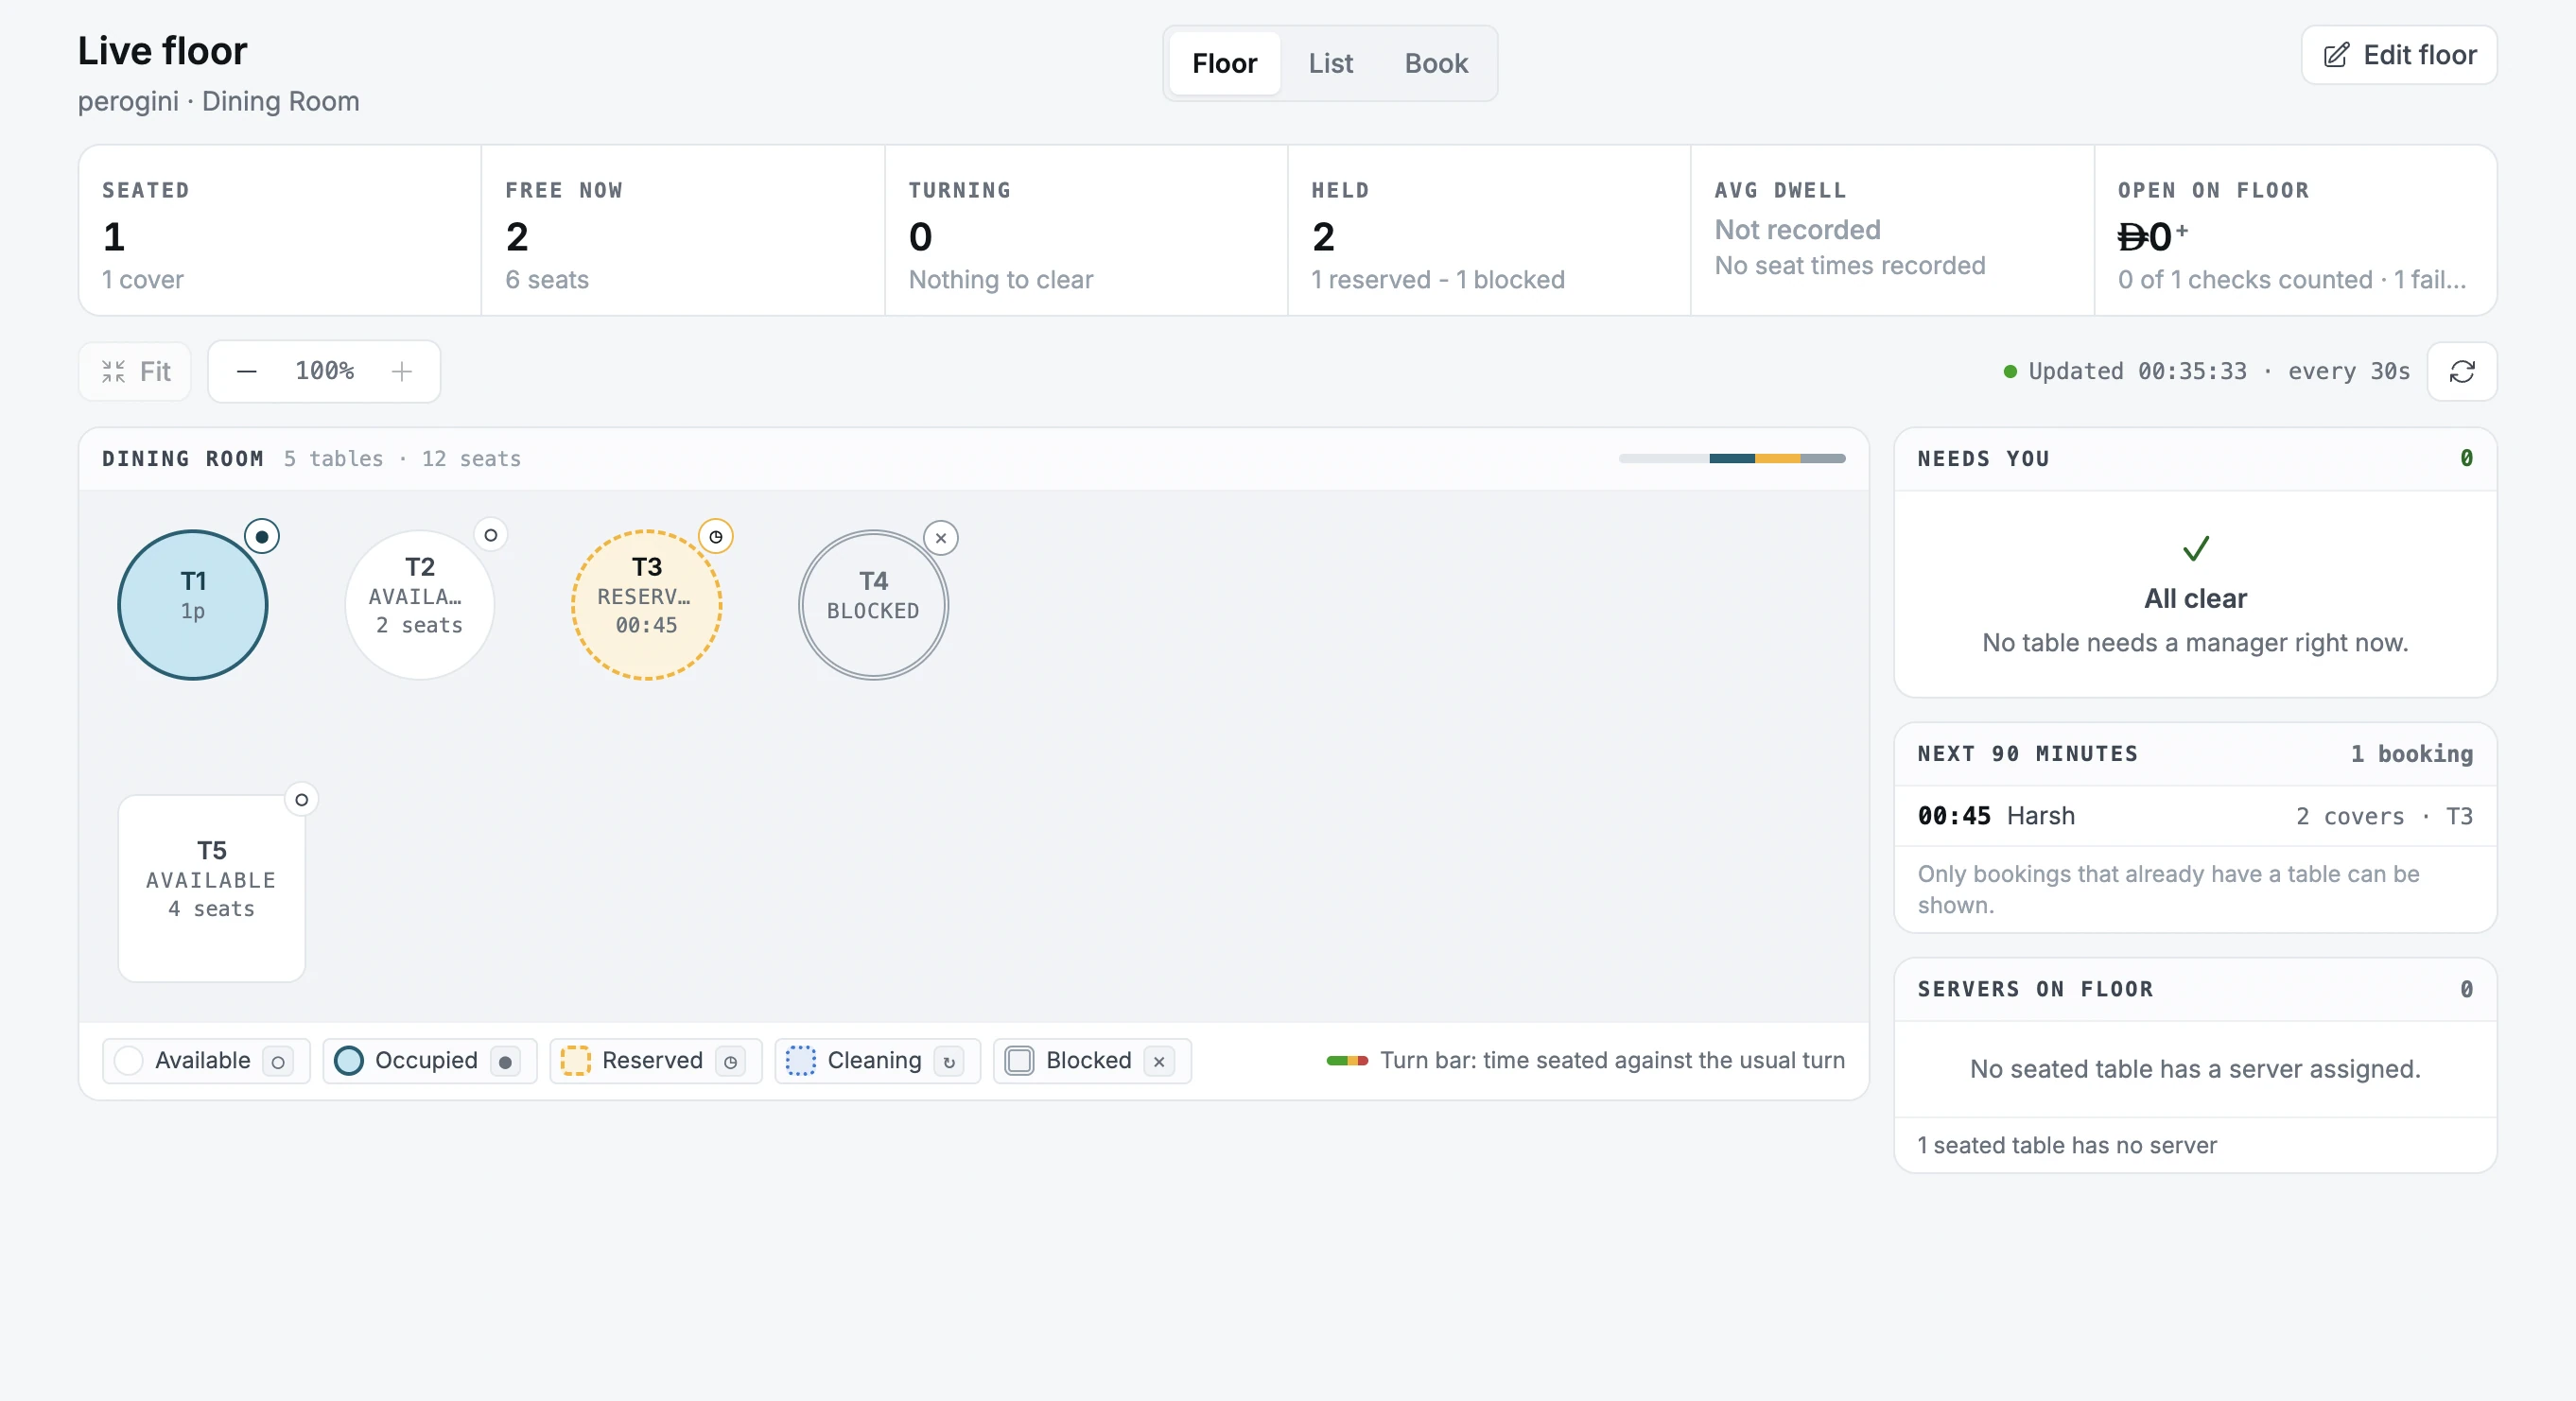Click the Cleaning legend refresh icon
The image size is (2576, 1401).
click(x=949, y=1062)
